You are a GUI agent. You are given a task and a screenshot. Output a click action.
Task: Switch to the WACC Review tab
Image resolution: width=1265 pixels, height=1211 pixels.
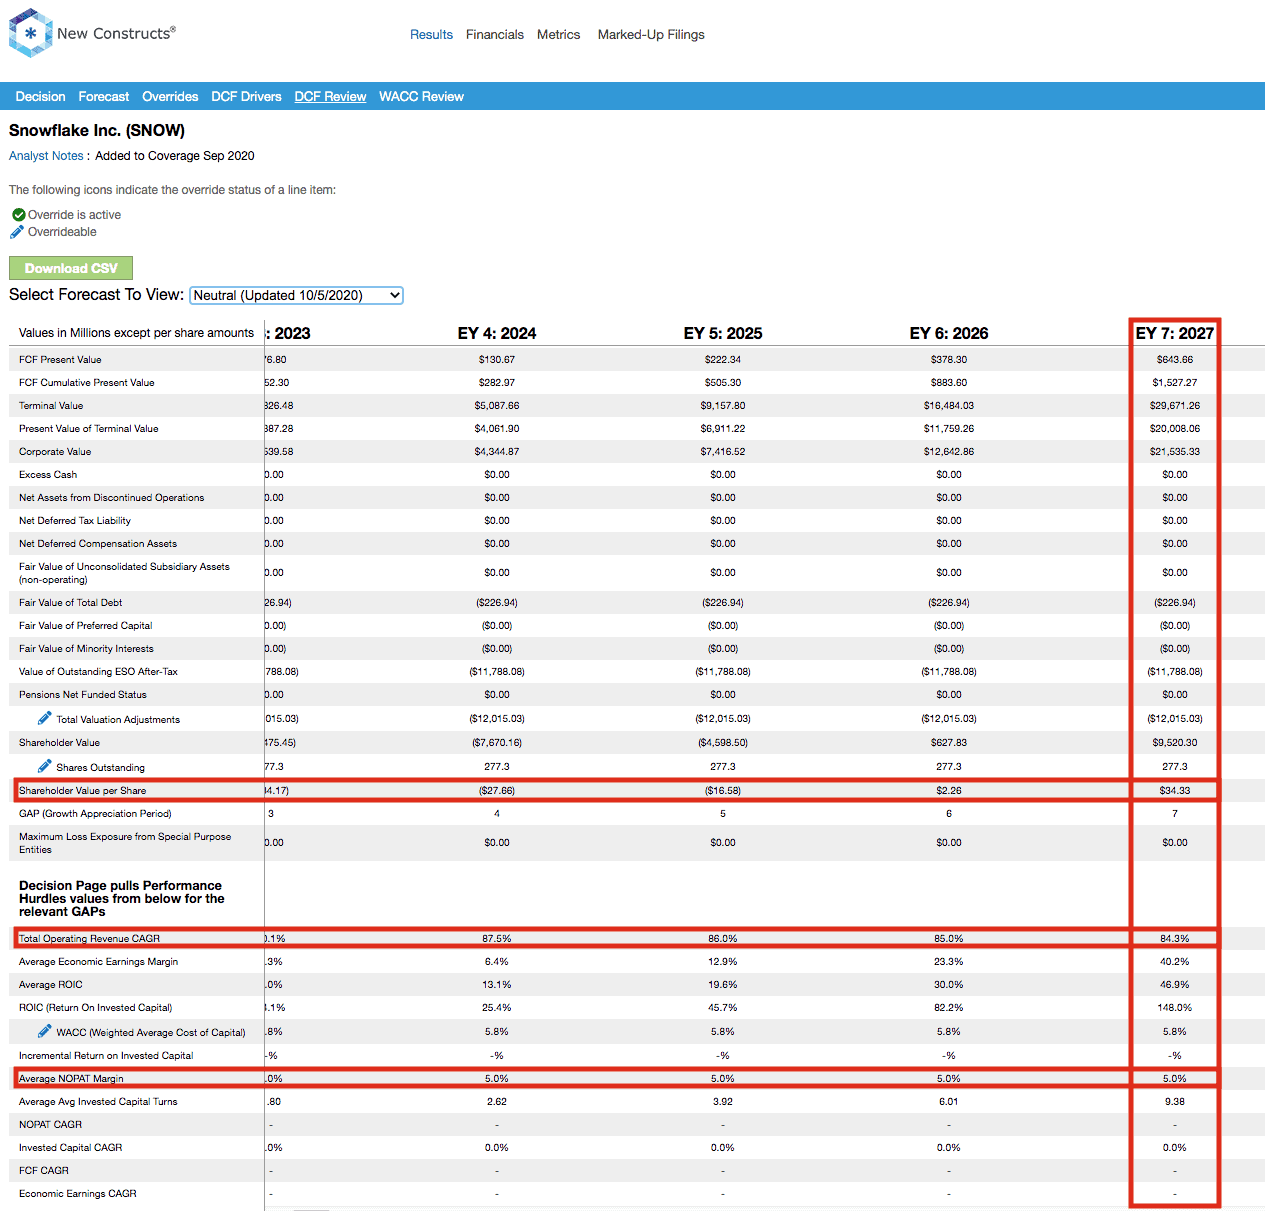[x=421, y=97]
